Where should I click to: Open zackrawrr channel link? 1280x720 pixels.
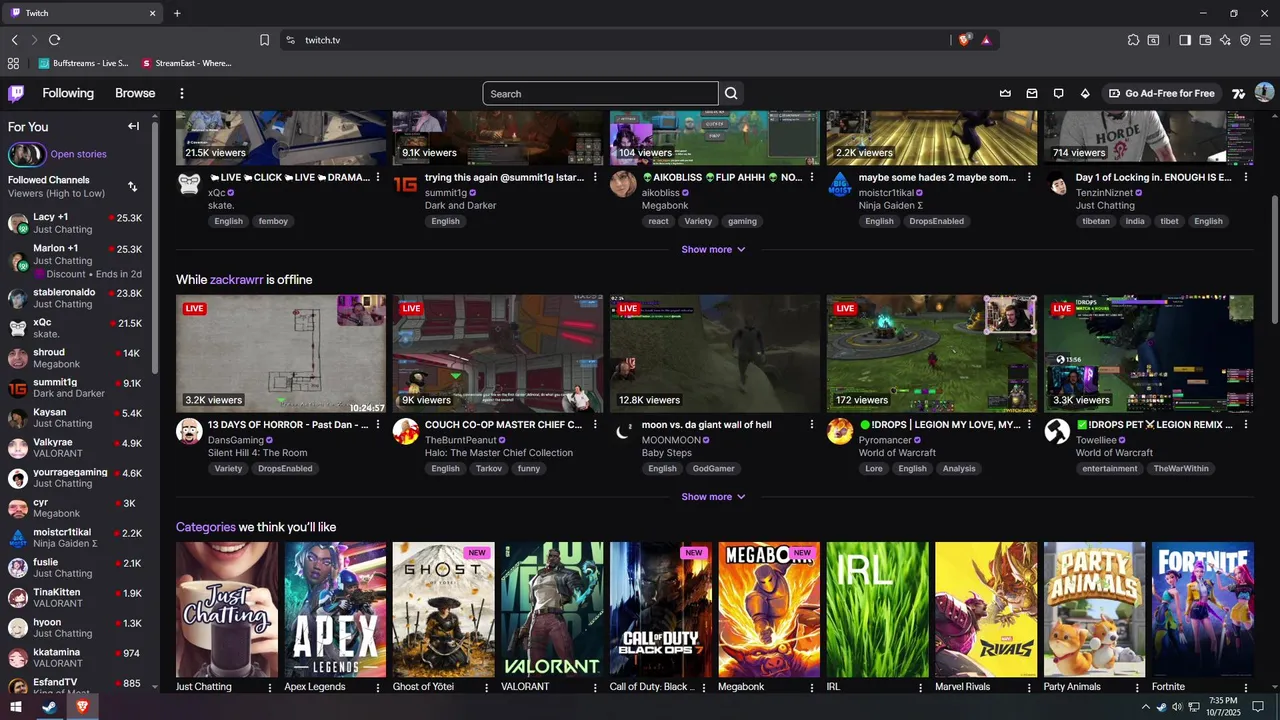tap(236, 280)
